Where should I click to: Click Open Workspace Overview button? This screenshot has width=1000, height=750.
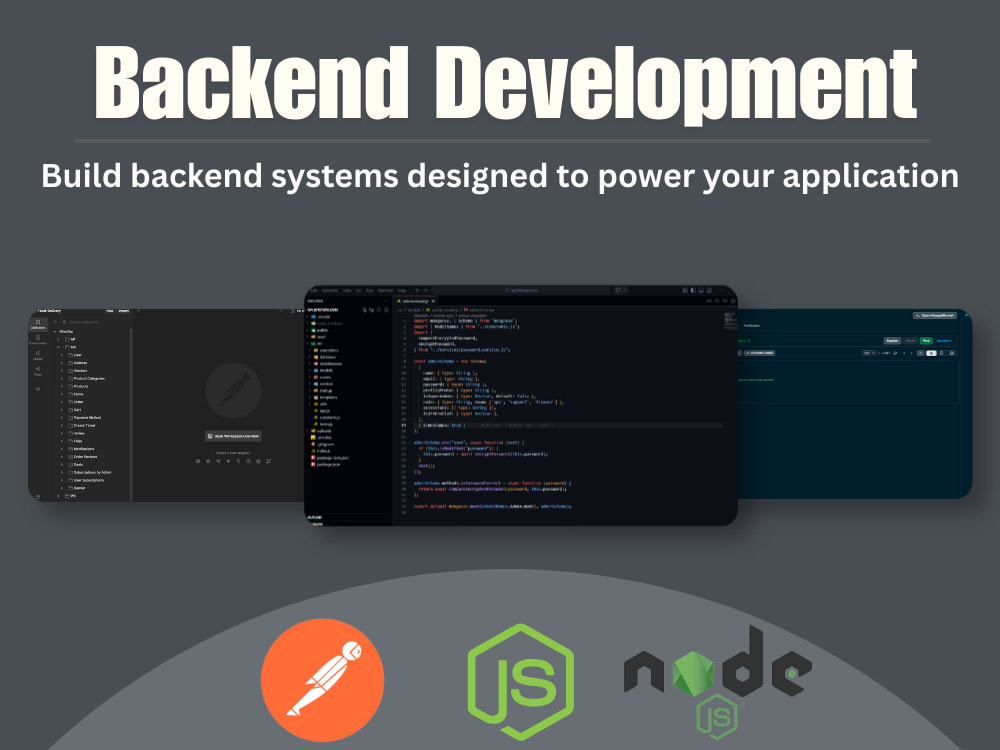coord(233,436)
